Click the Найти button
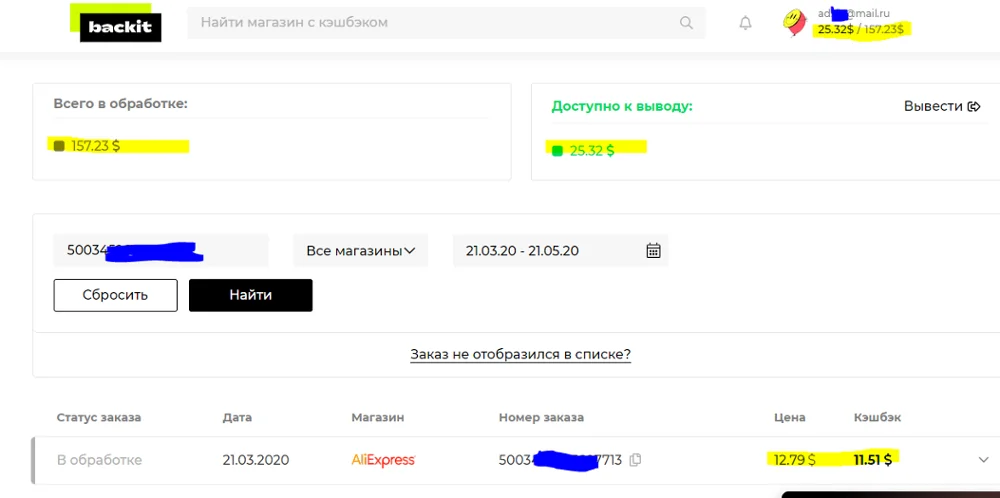Viewport: 1000px width, 498px height. [x=251, y=295]
